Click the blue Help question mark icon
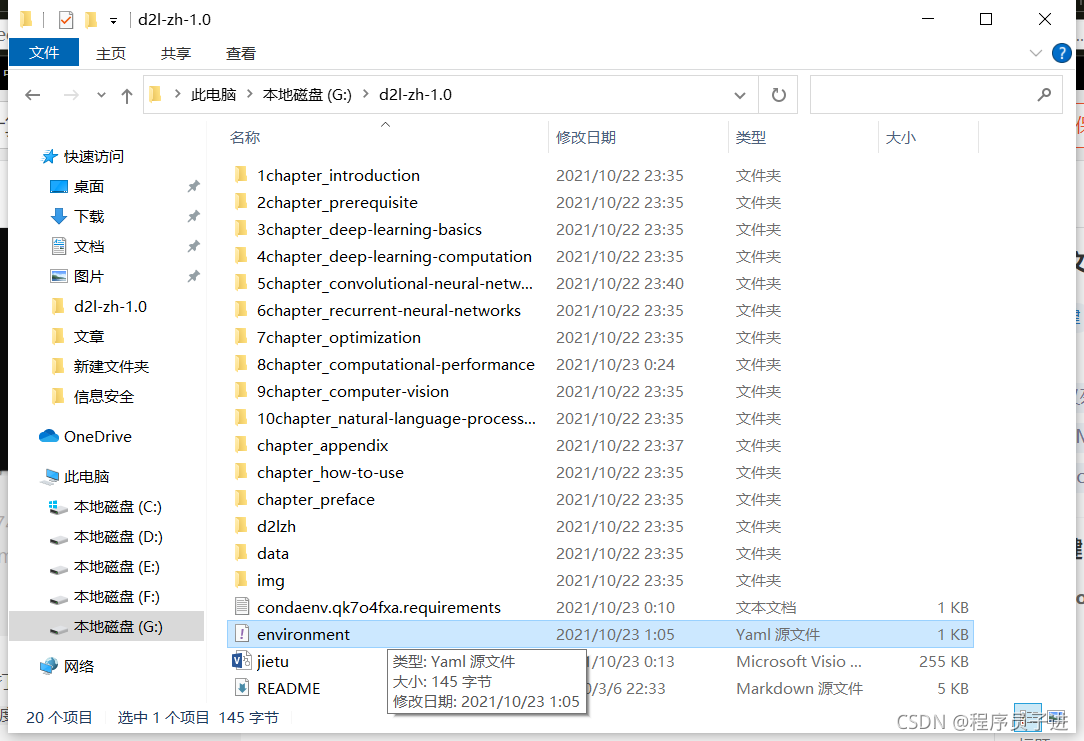Image resolution: width=1084 pixels, height=741 pixels. pyautogui.click(x=1062, y=53)
